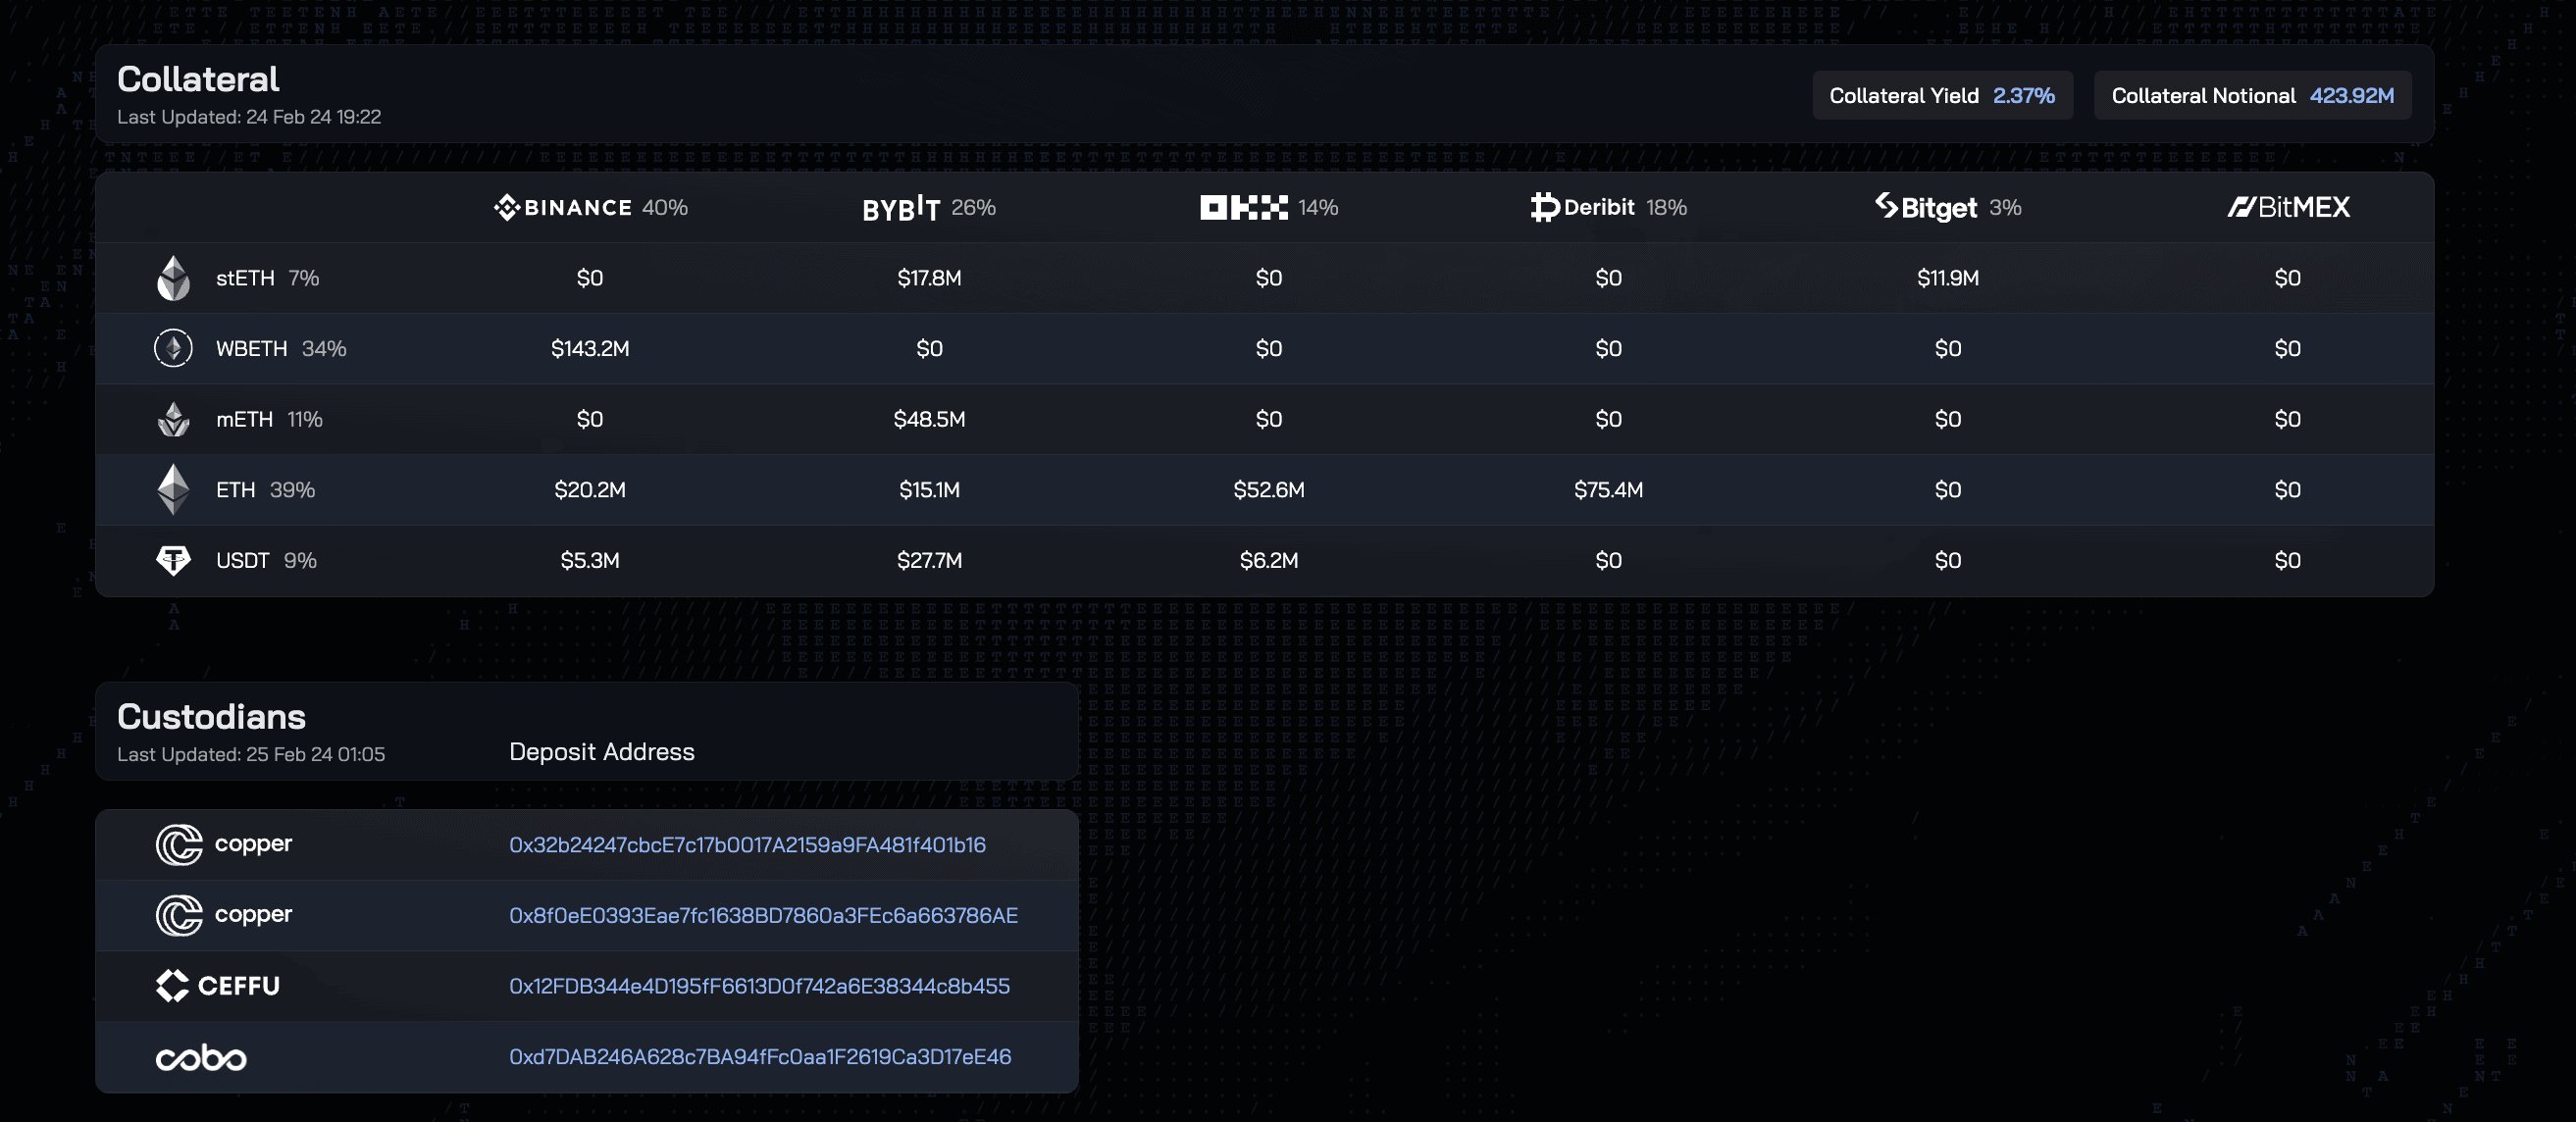Open Cobo deposit address 0xd7DAB link
The image size is (2576, 1122).
[x=760, y=1057]
